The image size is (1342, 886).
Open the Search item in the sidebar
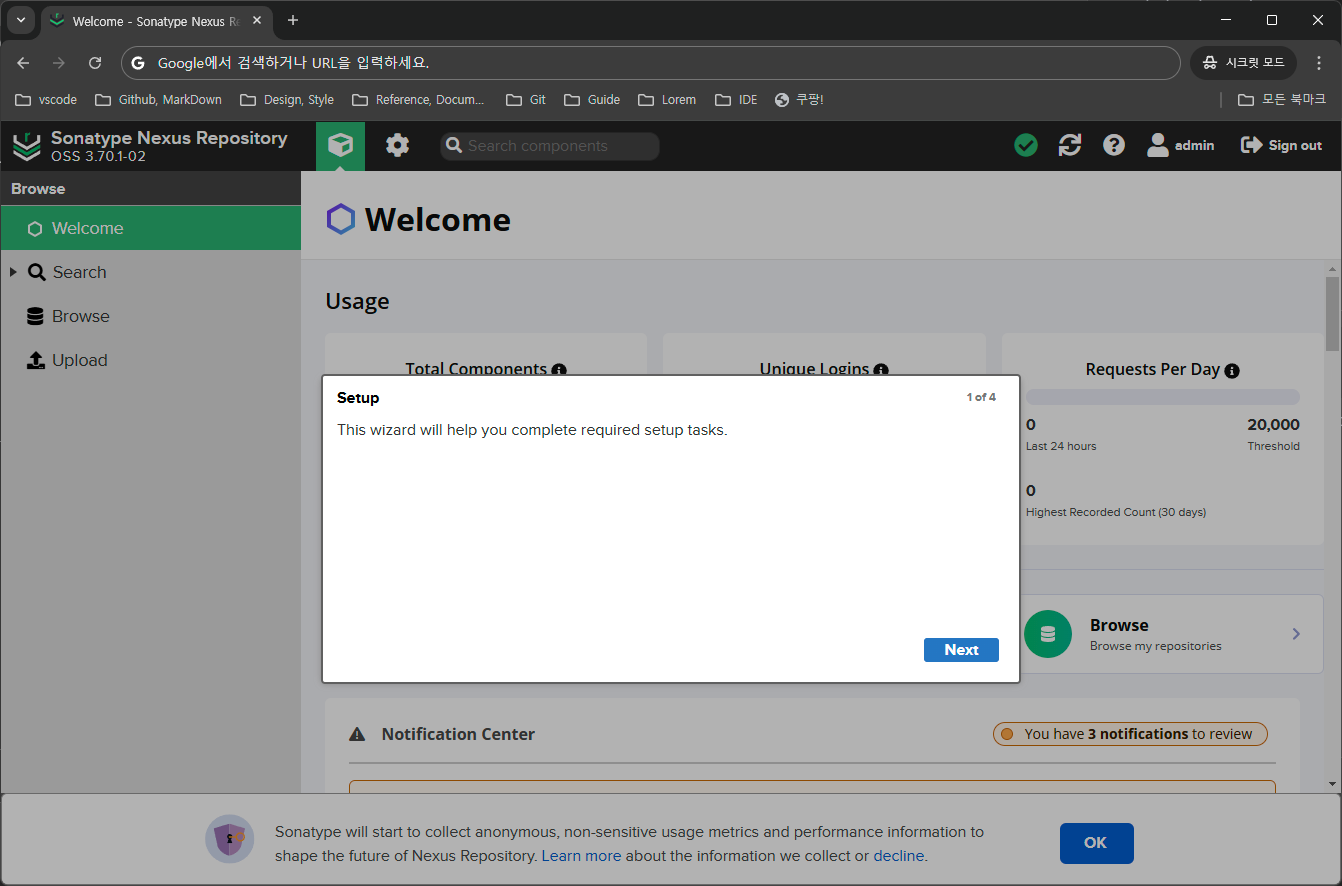coord(151,272)
